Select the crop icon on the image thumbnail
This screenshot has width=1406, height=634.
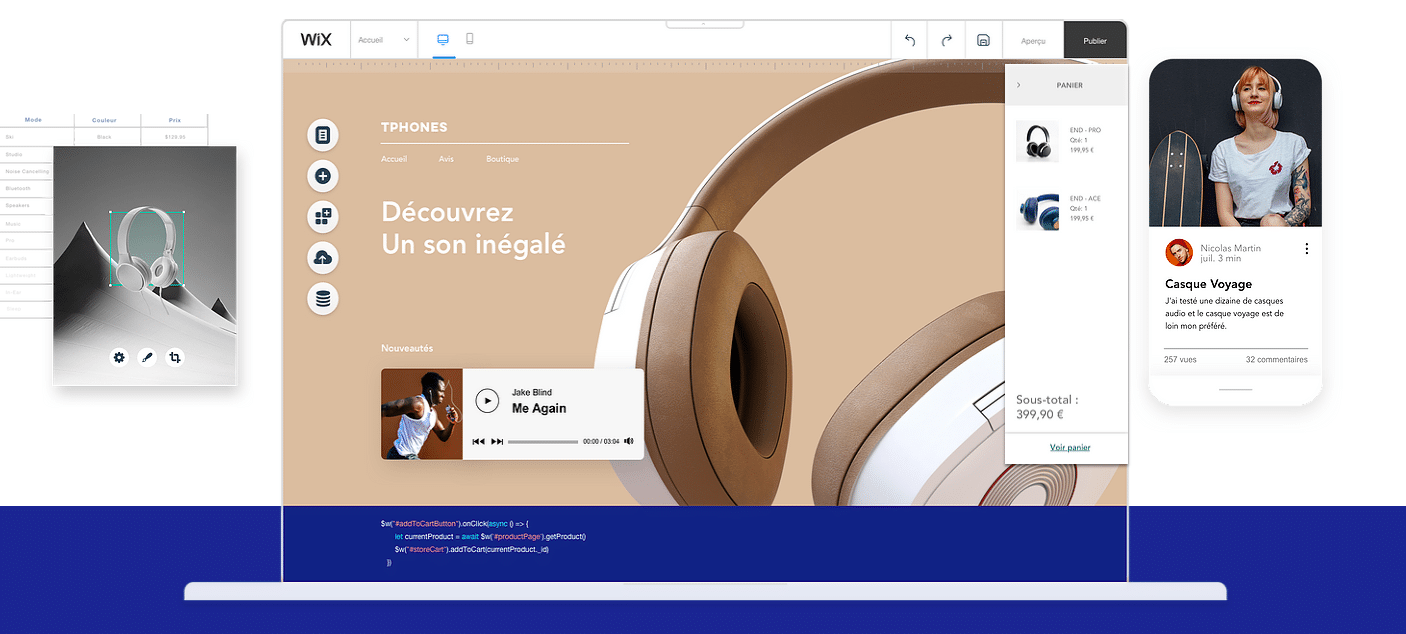175,356
